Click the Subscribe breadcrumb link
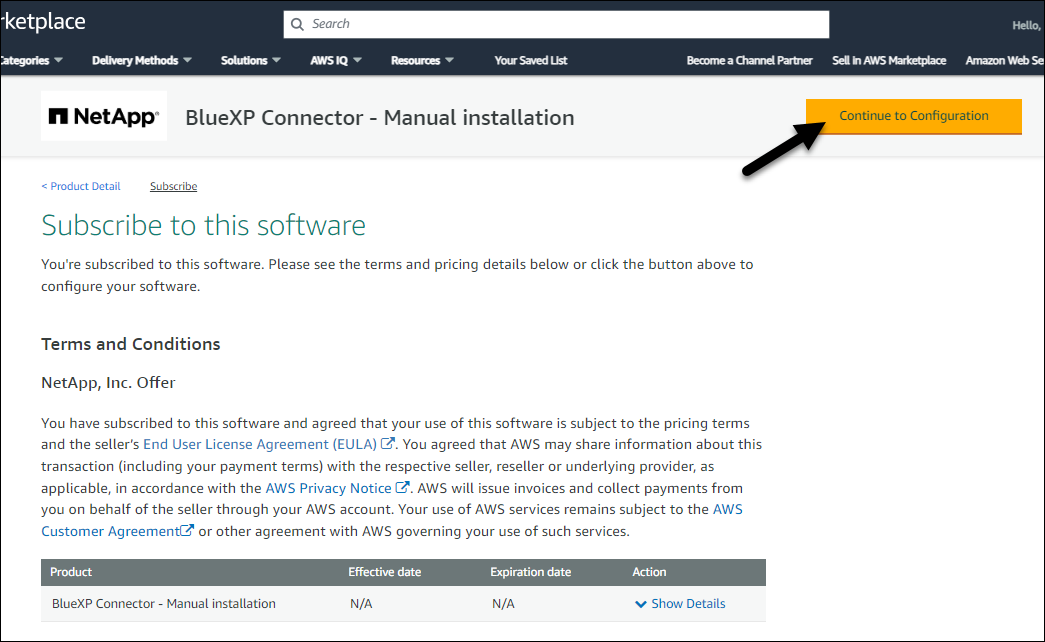Image resolution: width=1045 pixels, height=642 pixels. click(173, 186)
